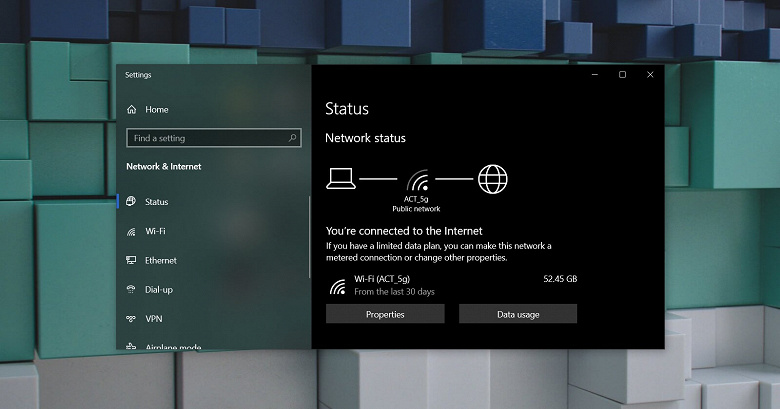Click the 'From the last 30 days' text
The image size is (780, 409).
tap(394, 292)
